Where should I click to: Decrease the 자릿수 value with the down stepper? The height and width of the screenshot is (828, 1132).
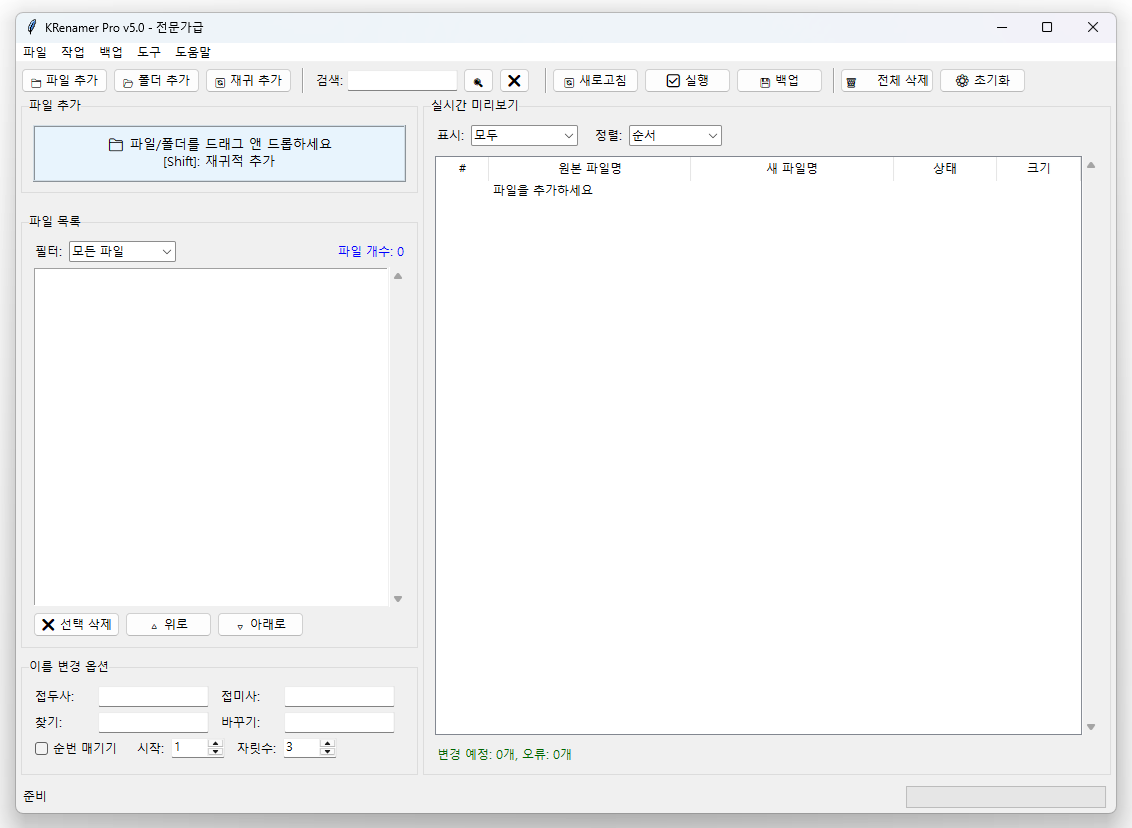327,751
